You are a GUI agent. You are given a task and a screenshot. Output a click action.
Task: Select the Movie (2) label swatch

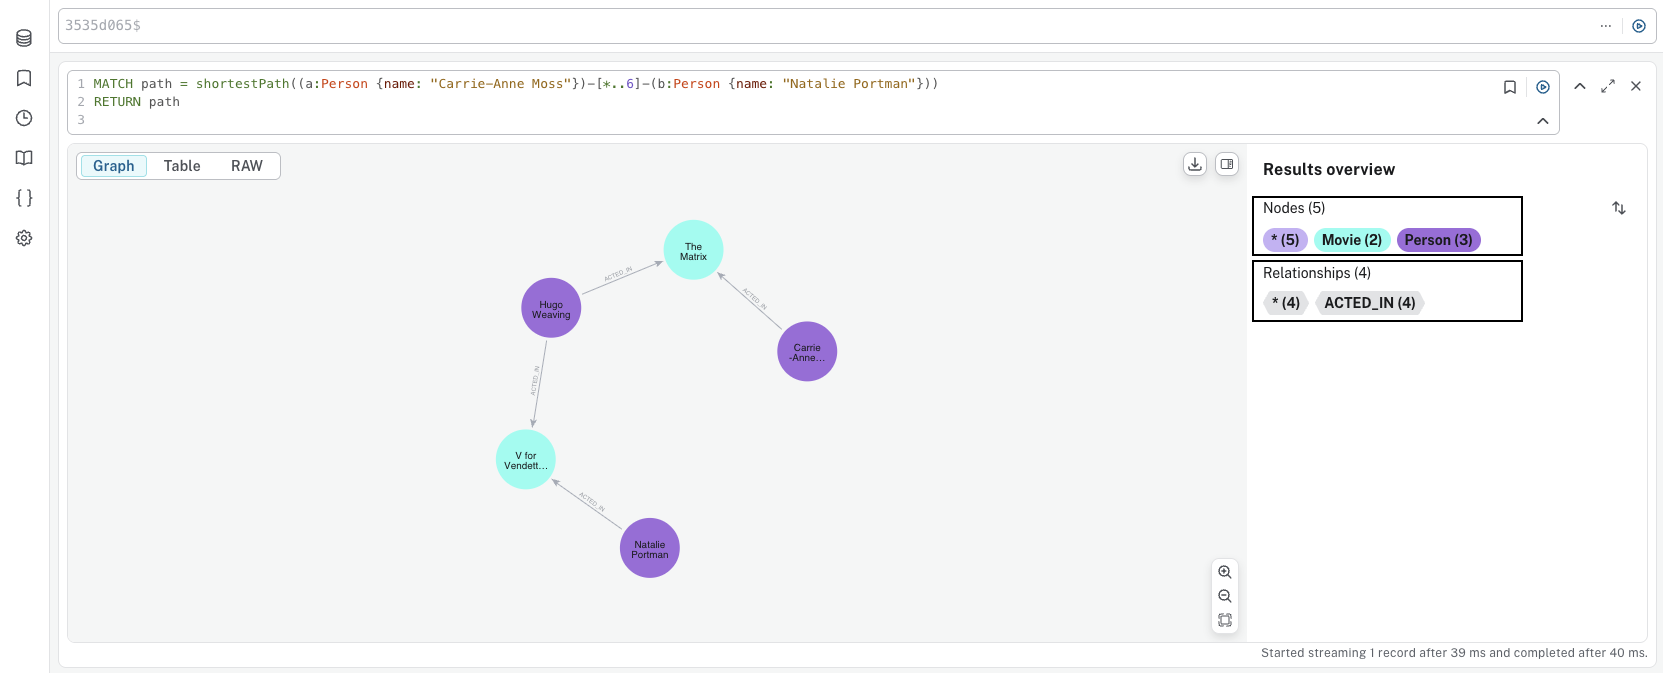click(1351, 240)
